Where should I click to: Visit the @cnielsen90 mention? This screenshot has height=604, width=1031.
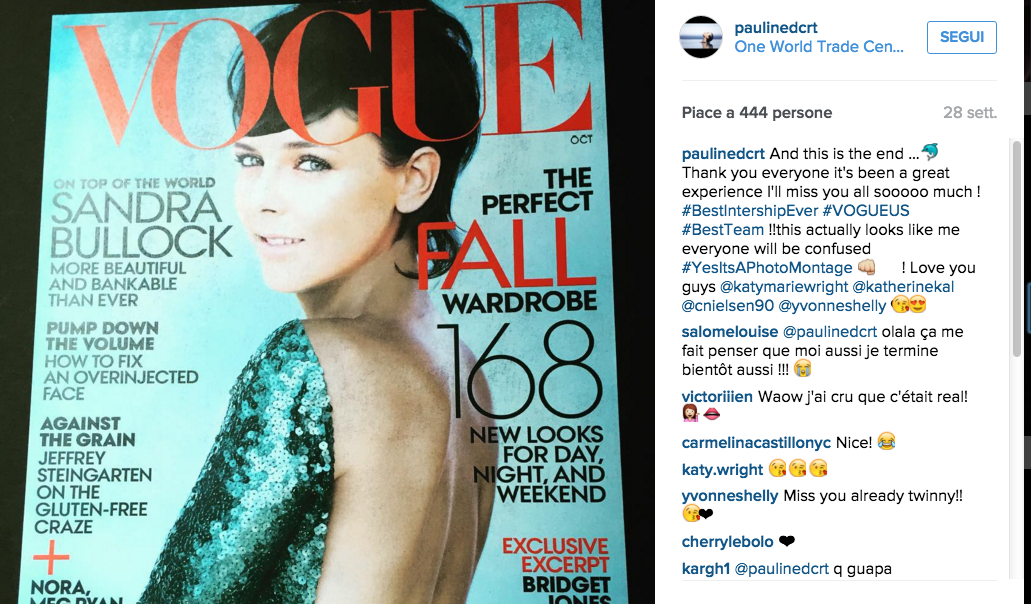click(727, 306)
